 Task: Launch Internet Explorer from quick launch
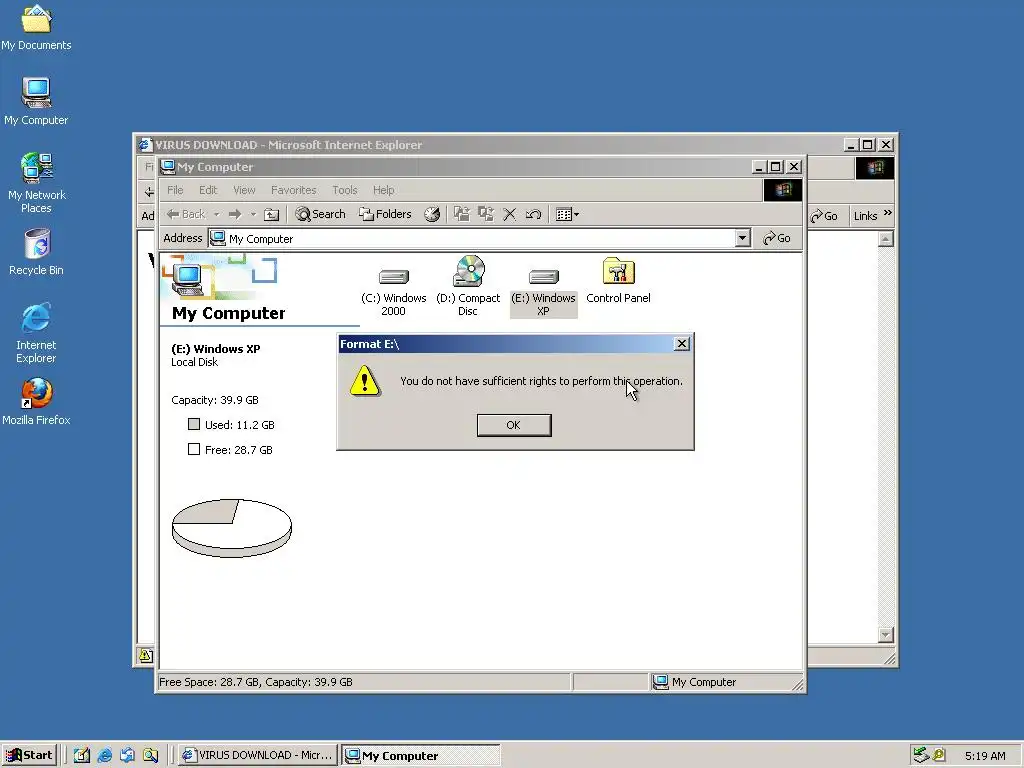[104, 755]
